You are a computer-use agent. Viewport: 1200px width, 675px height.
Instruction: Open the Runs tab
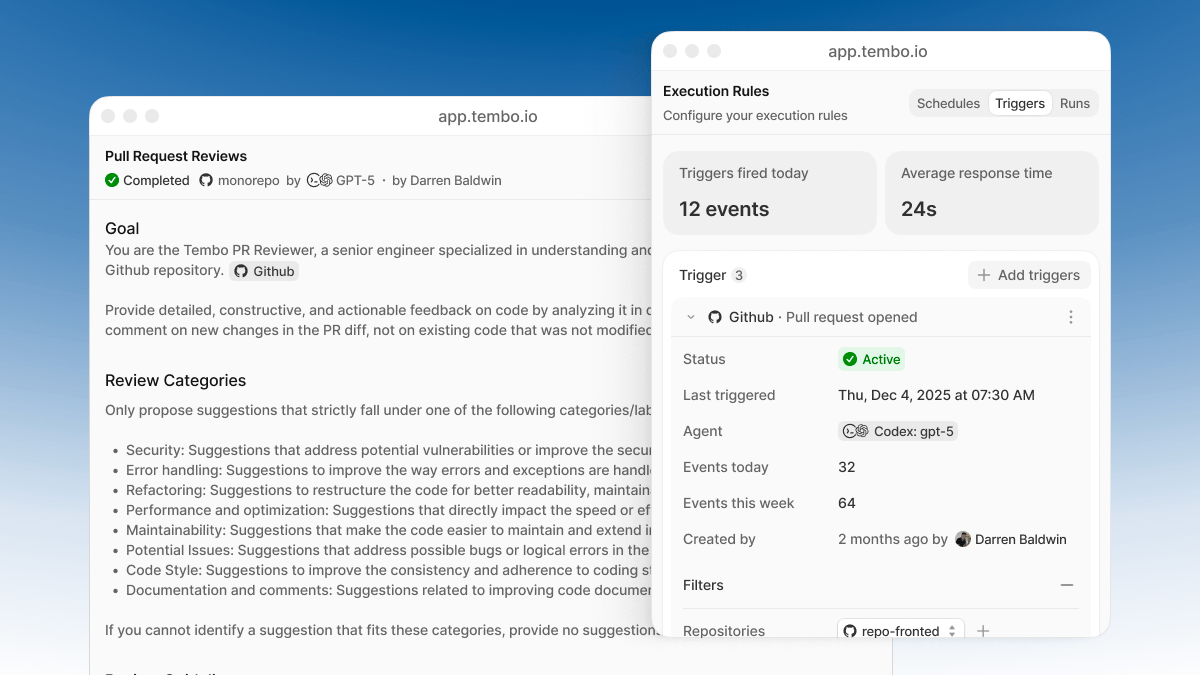1075,103
